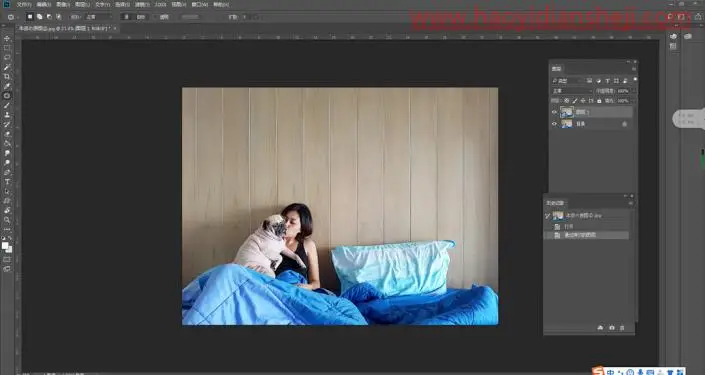Enable Add to Selection mode in the options bar

tap(40, 17)
